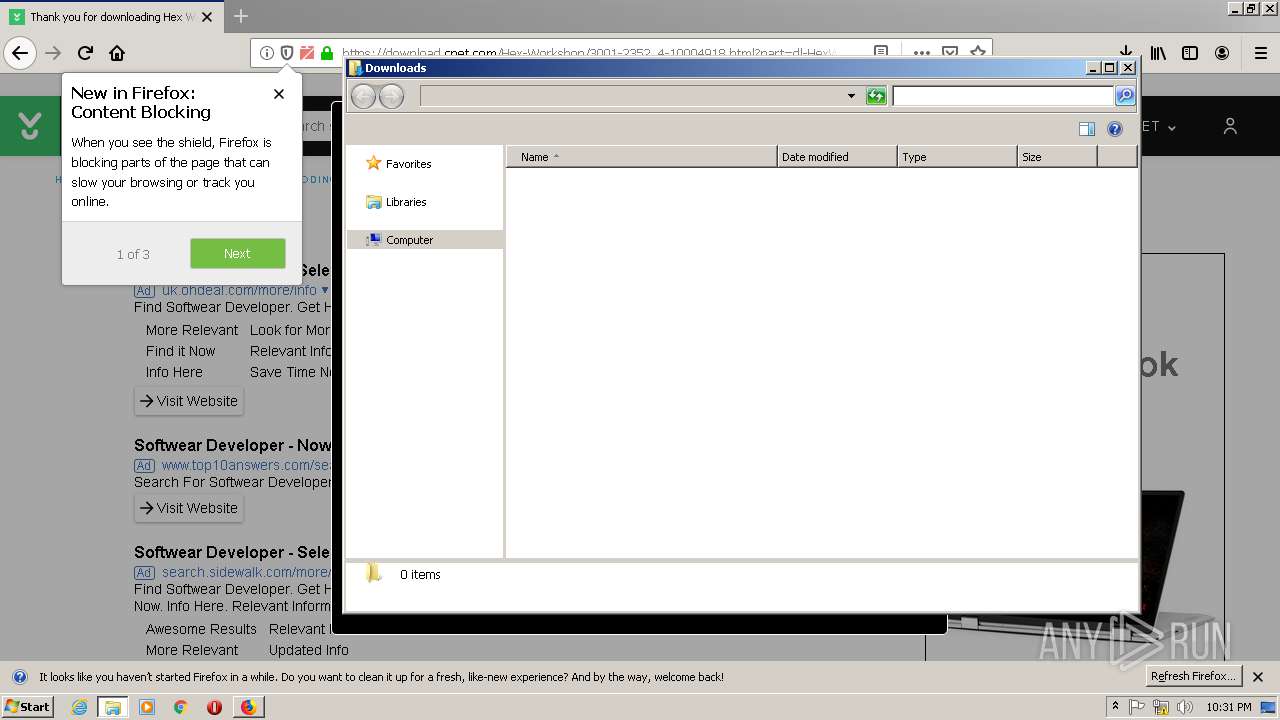Focus the Downloads address path field

632,96
